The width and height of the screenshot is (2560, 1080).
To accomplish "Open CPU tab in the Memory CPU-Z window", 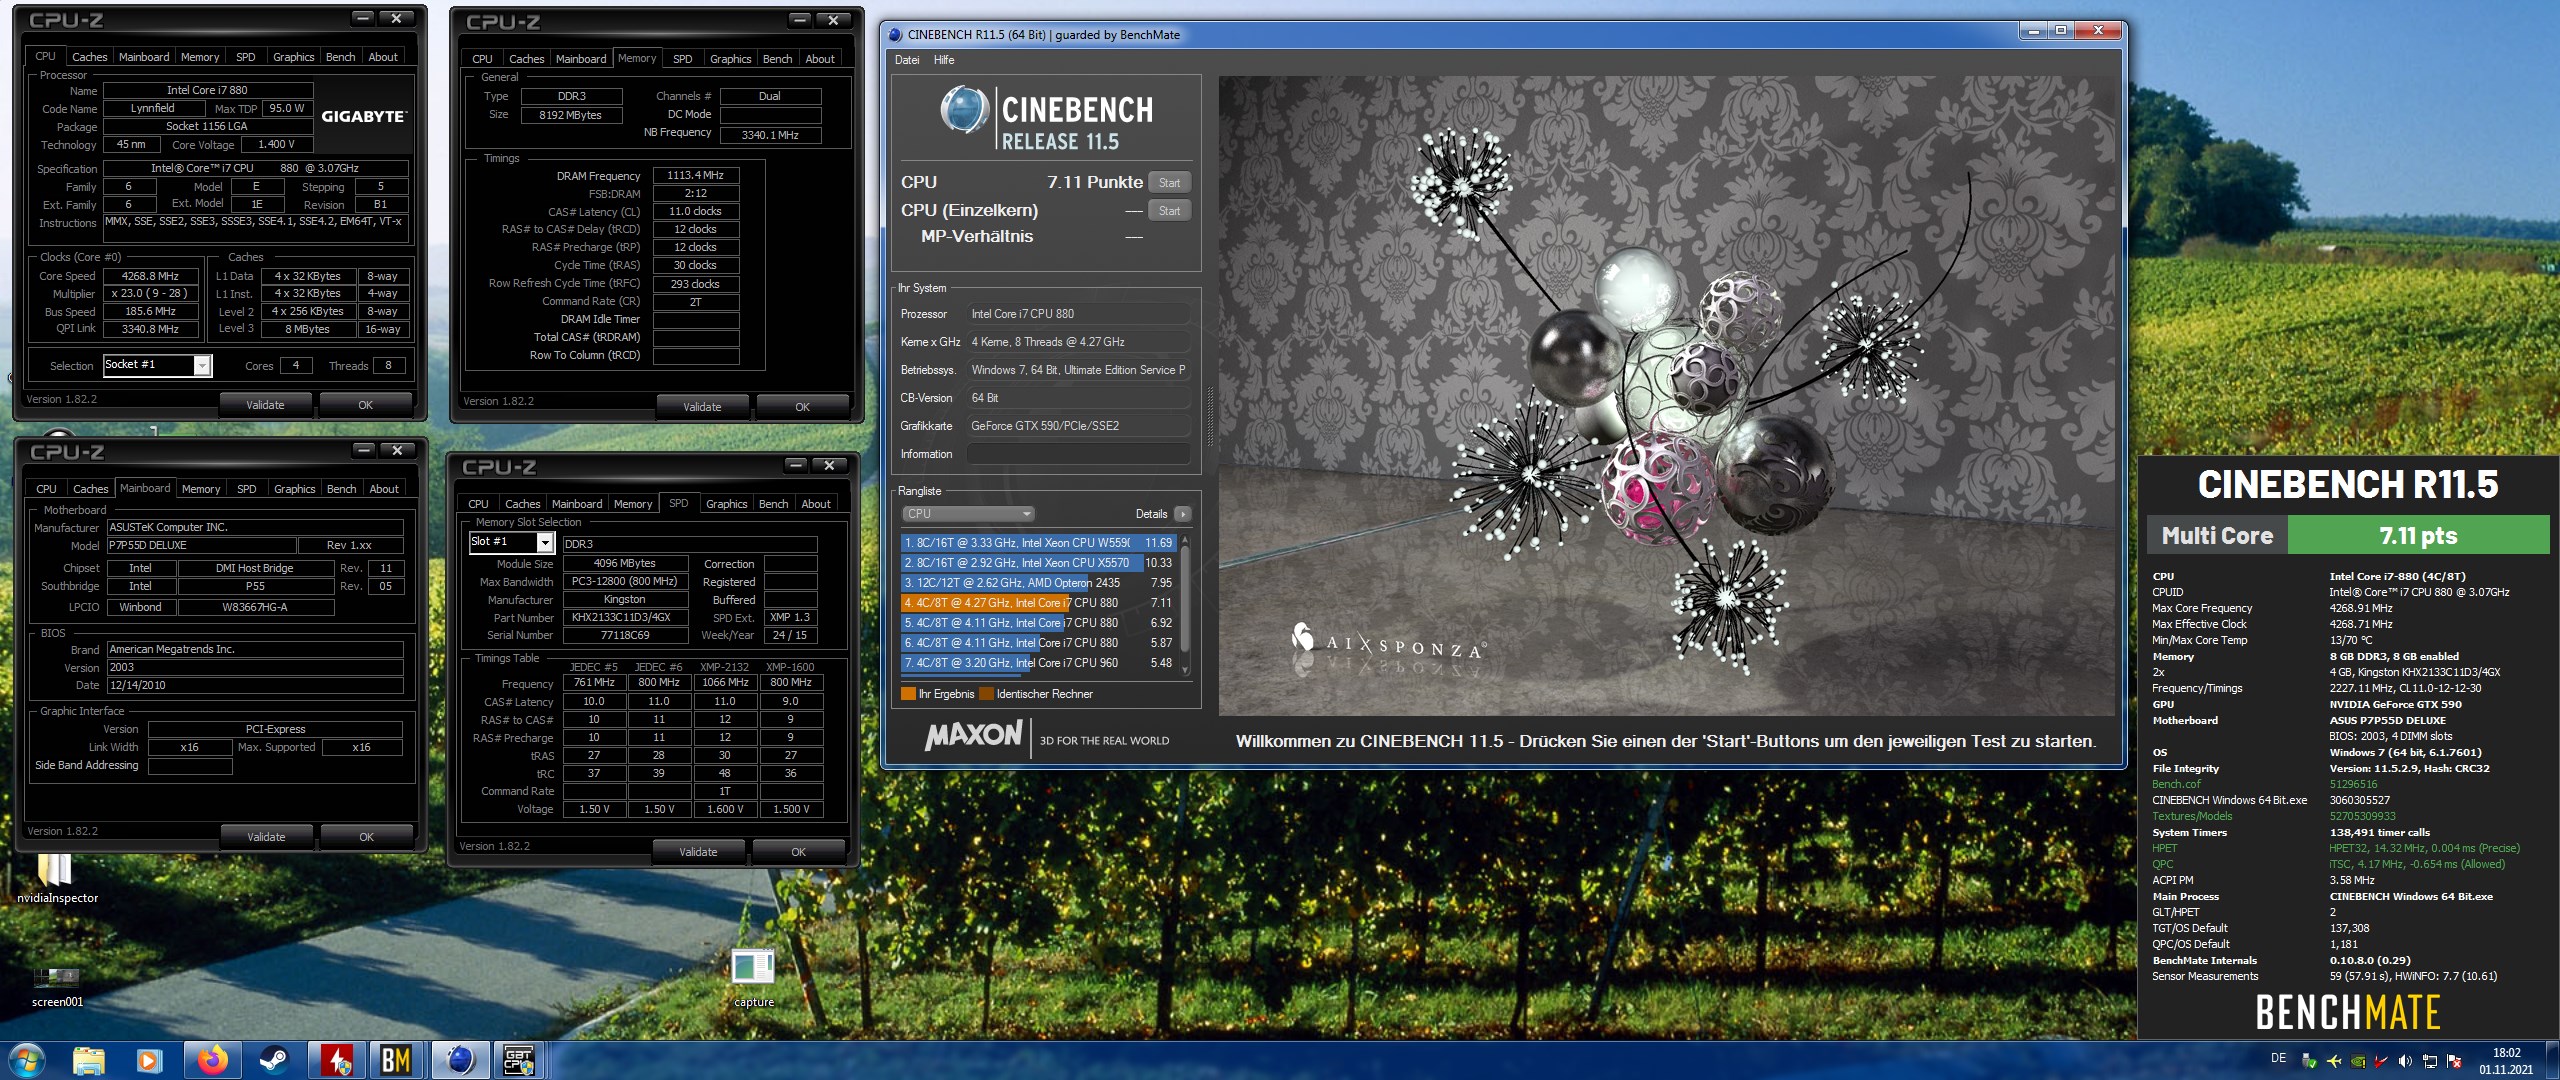I will 482,59.
